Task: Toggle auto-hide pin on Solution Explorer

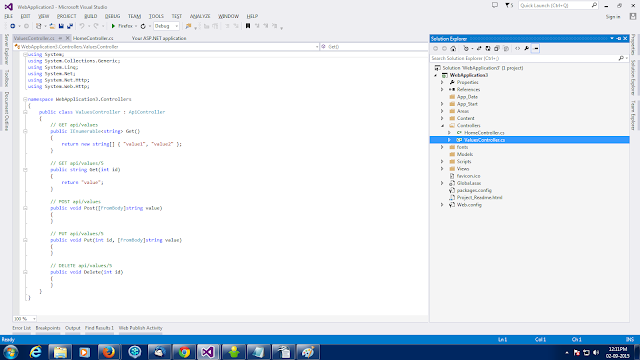Action: [x=619, y=38]
